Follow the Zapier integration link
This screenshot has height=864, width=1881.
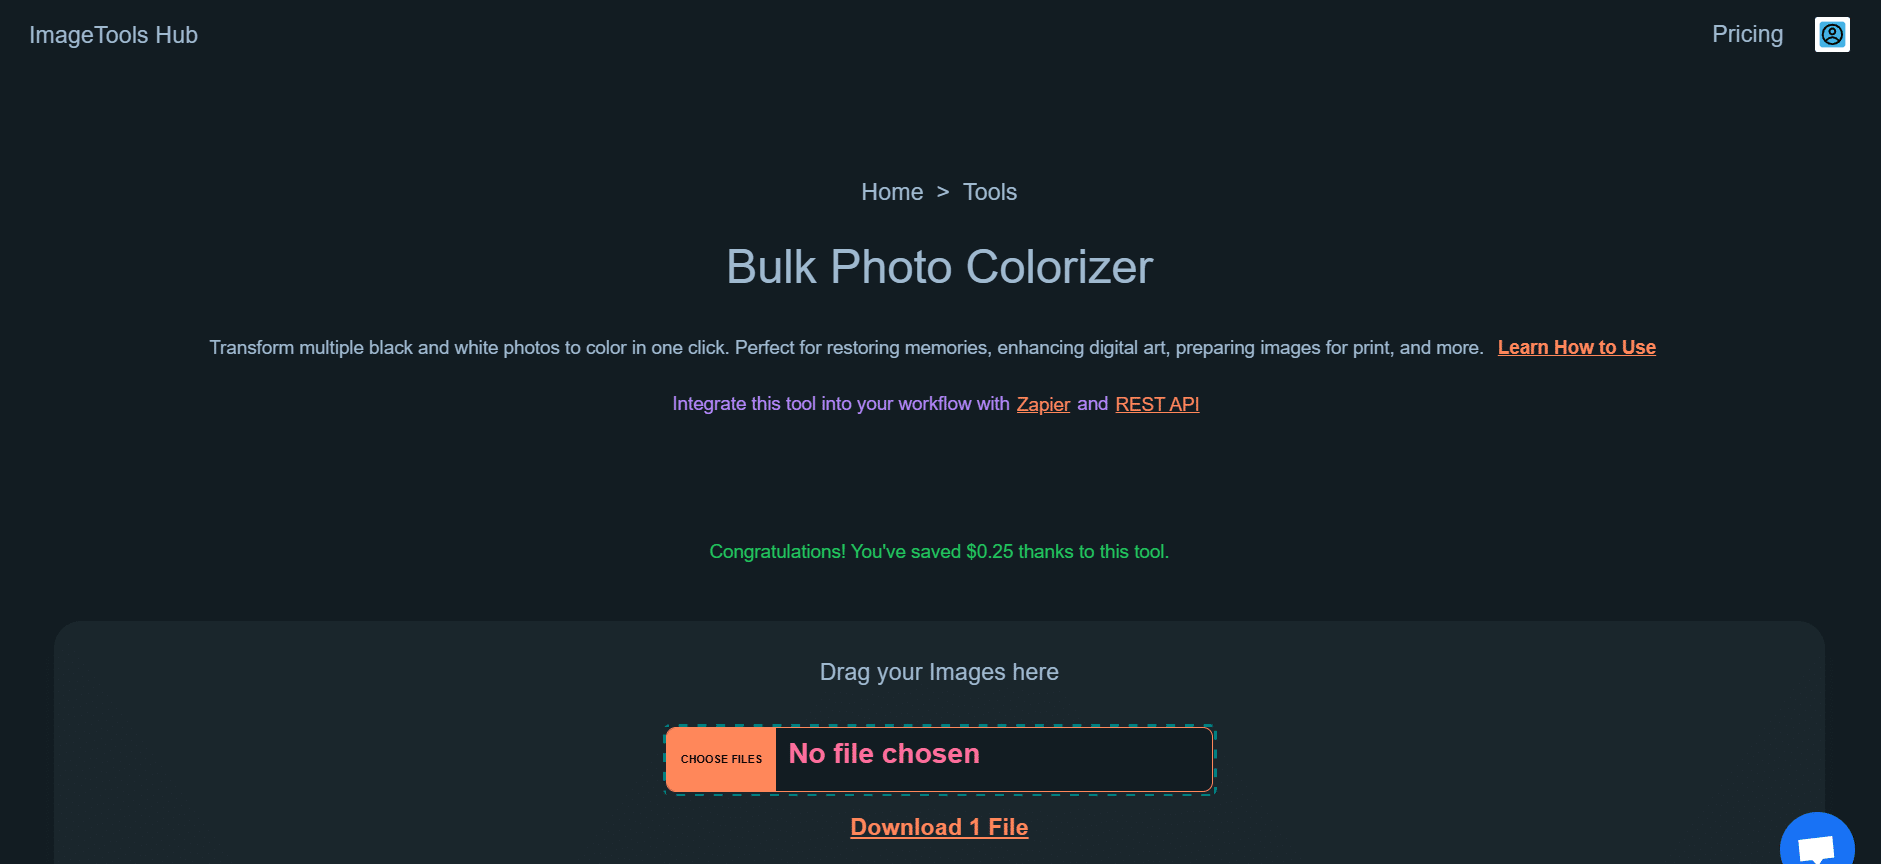1043,404
